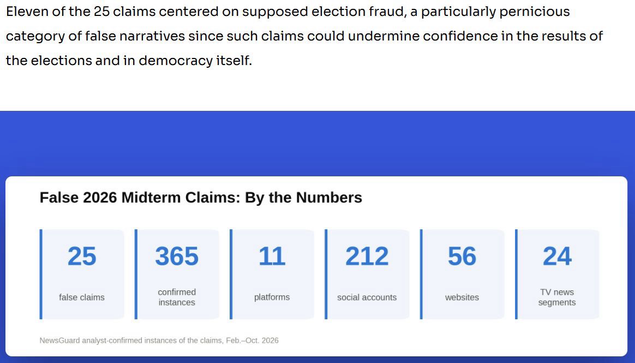Viewport: 635px width, 363px height.
Task: Click the 'TV news segments' label
Action: [x=557, y=297]
